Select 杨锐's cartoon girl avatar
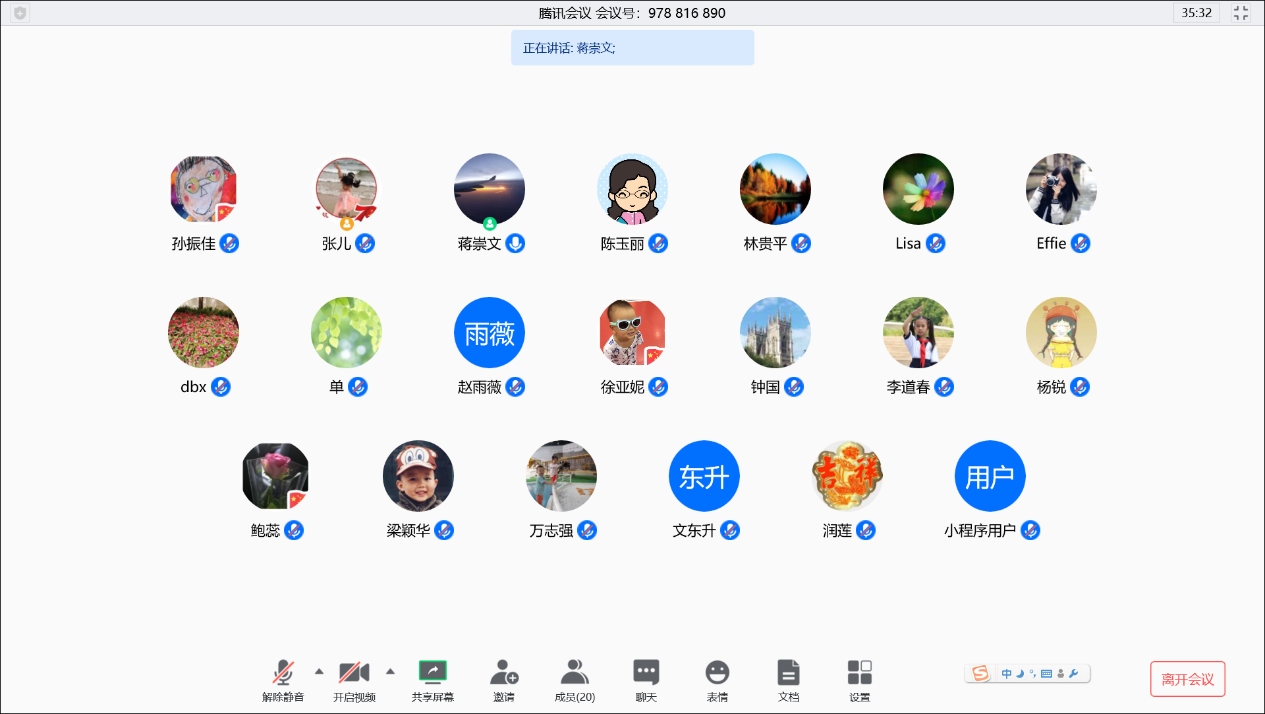 (1062, 332)
